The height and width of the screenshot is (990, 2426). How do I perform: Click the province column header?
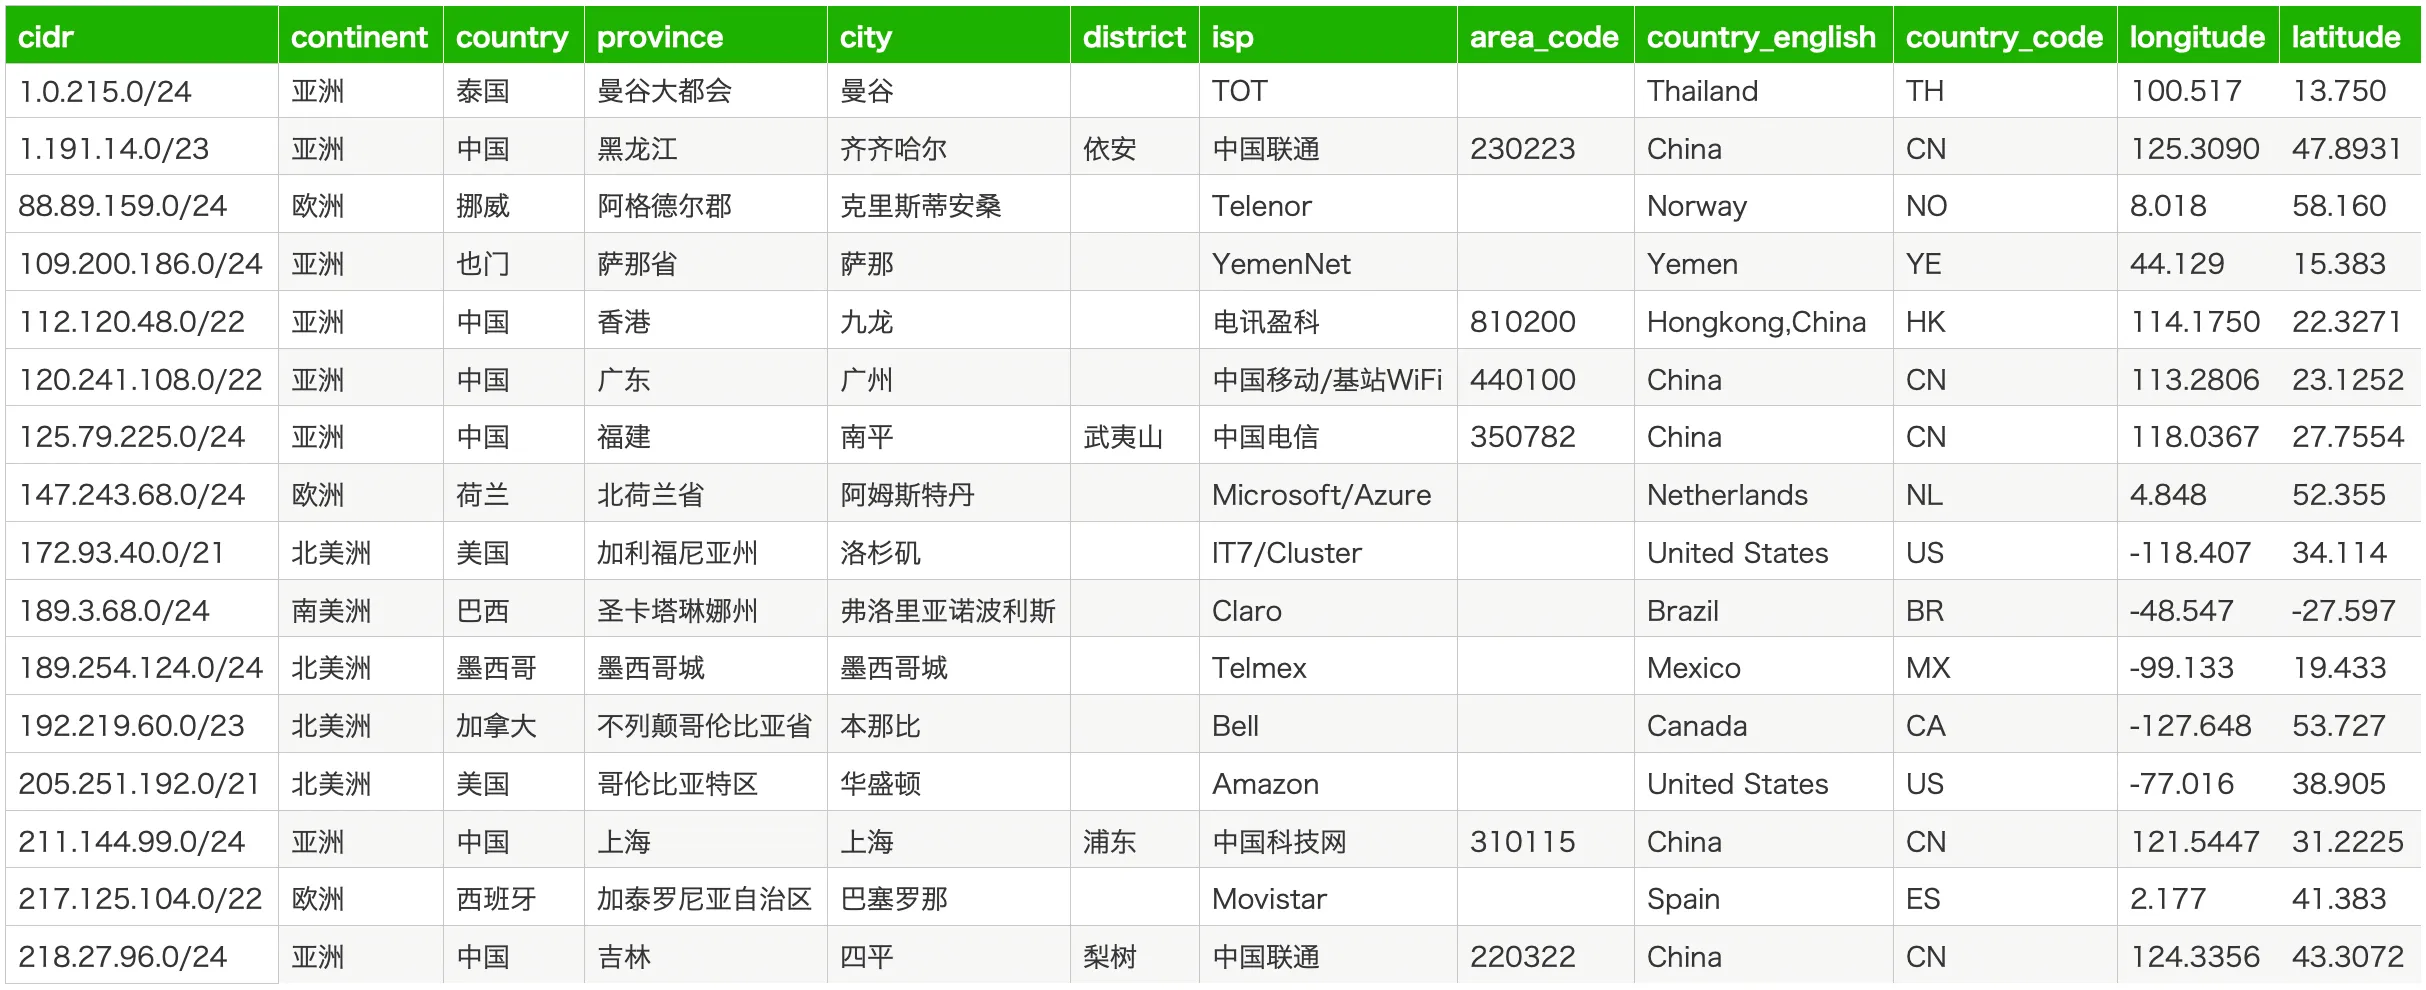click(706, 36)
